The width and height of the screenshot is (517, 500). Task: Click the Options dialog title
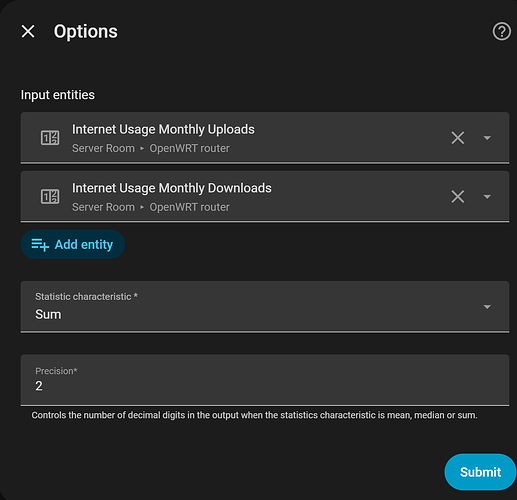[x=86, y=32]
